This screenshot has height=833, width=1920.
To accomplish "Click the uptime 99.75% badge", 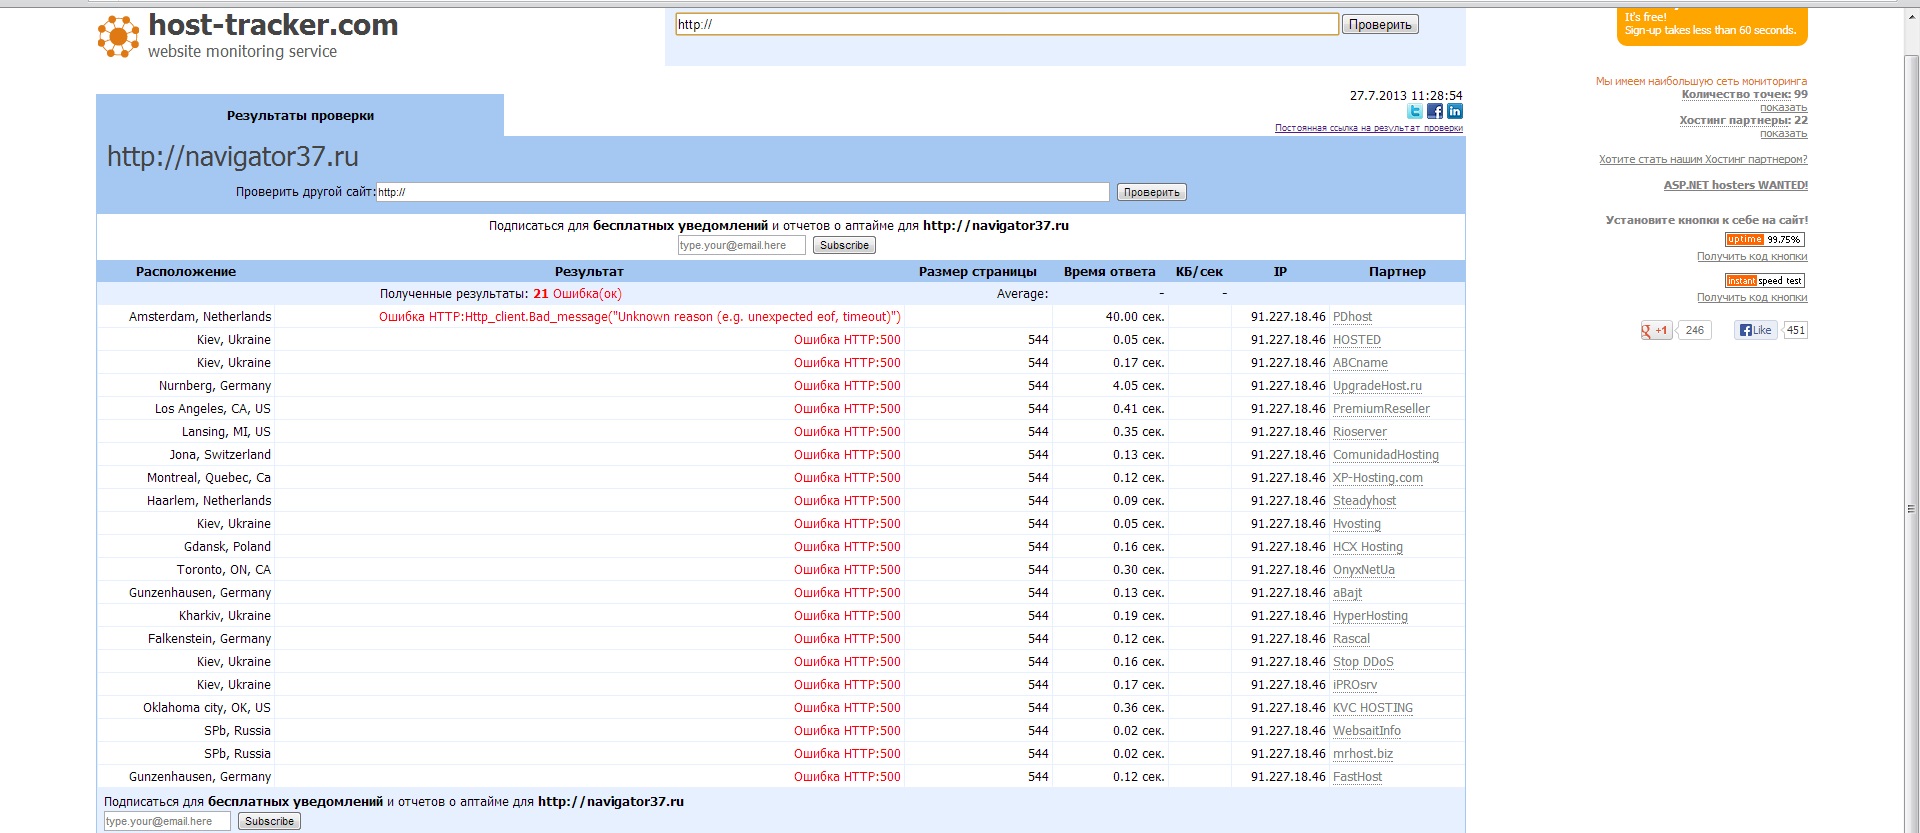I will click(1765, 239).
